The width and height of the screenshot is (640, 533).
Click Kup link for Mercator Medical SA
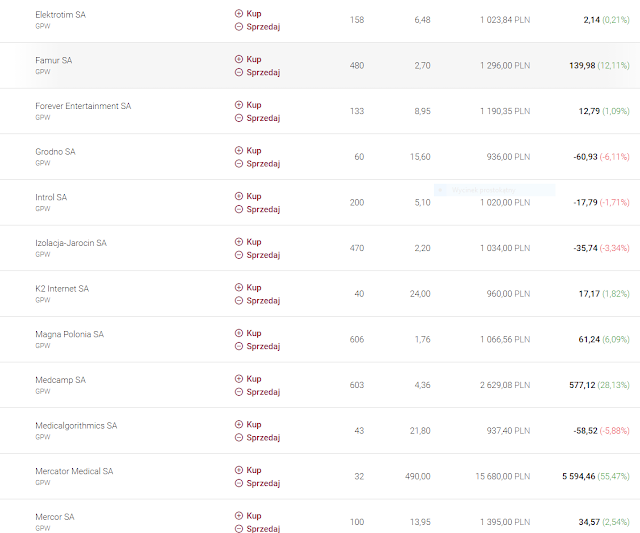[x=253, y=471]
